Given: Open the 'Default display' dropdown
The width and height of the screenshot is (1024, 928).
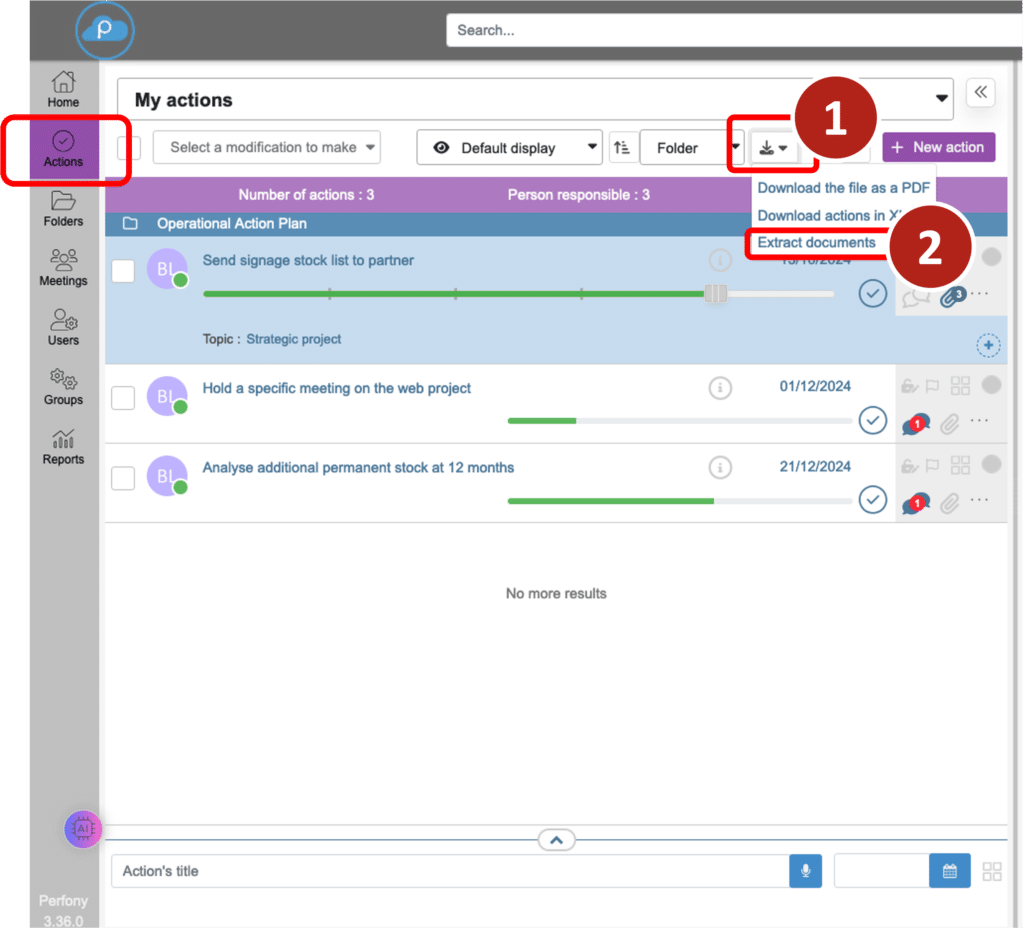Looking at the screenshot, I should click(x=509, y=148).
